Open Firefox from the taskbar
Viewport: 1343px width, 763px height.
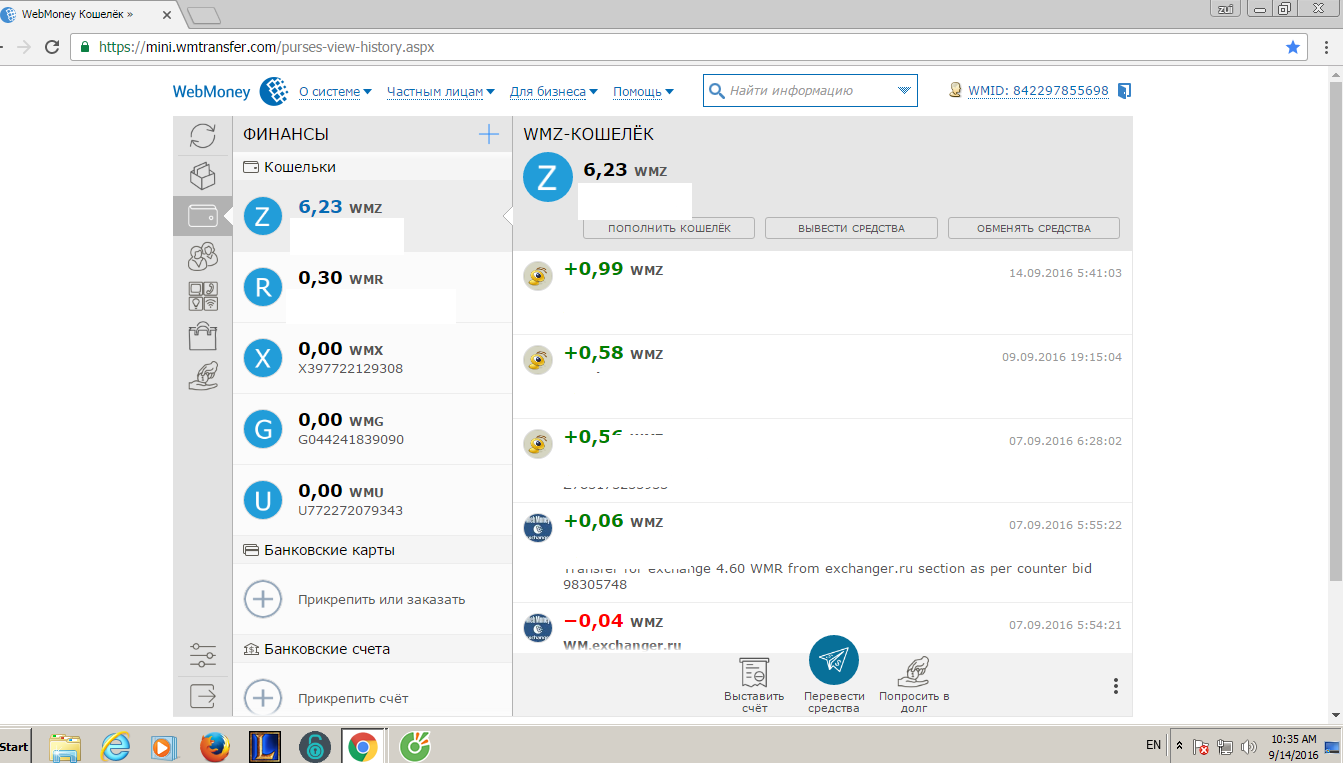(x=214, y=747)
